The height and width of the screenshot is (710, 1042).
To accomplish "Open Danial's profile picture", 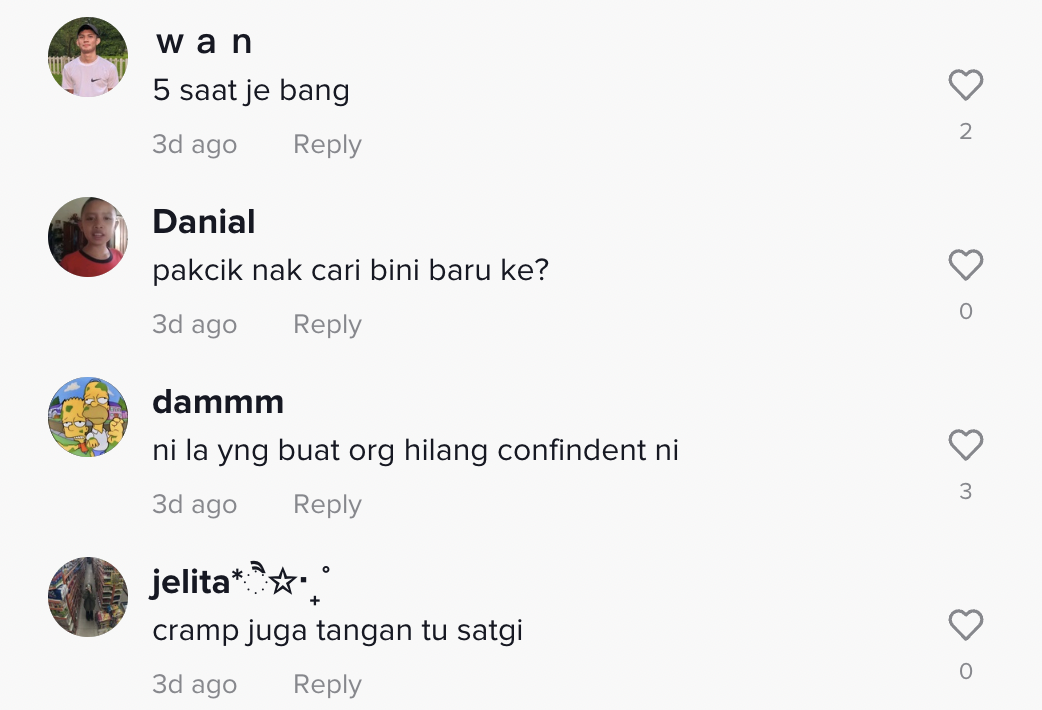I will click(88, 237).
